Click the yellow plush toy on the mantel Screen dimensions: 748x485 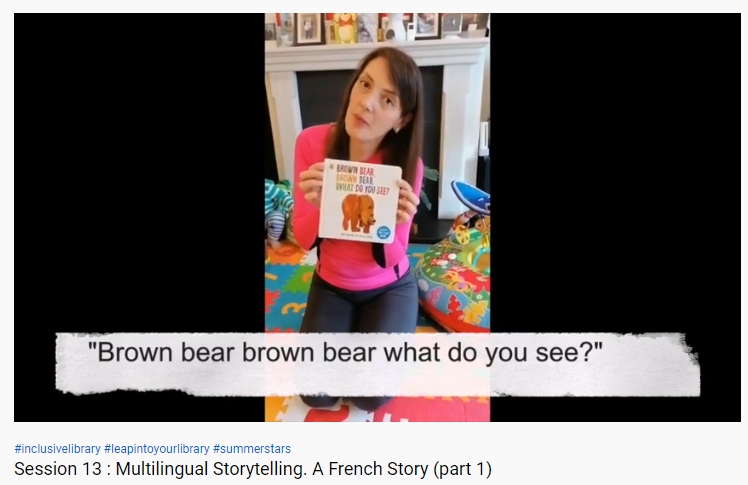pyautogui.click(x=344, y=28)
